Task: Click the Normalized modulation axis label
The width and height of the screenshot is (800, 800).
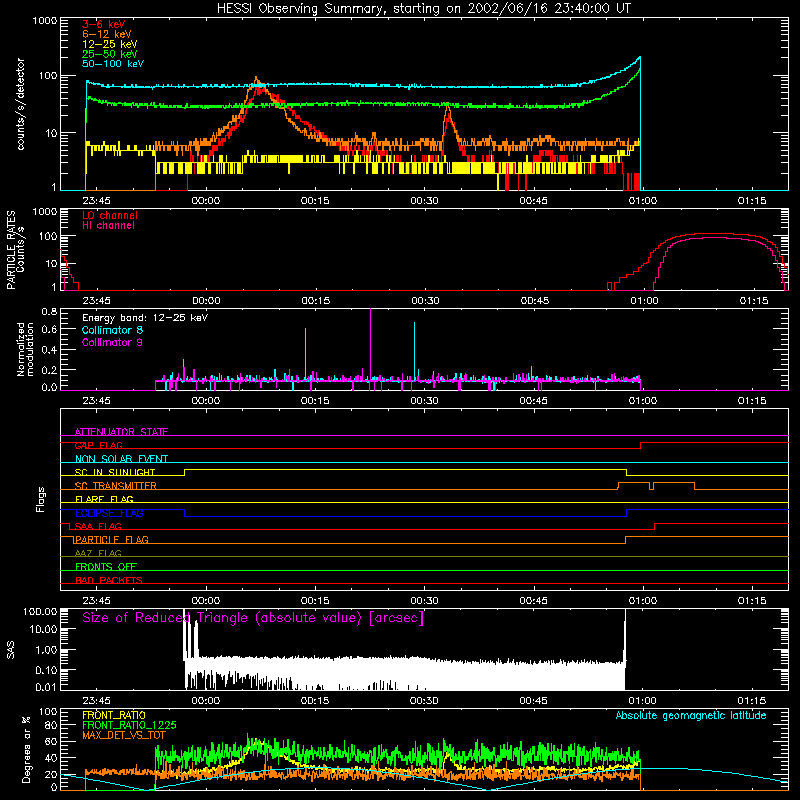Action: pos(25,349)
